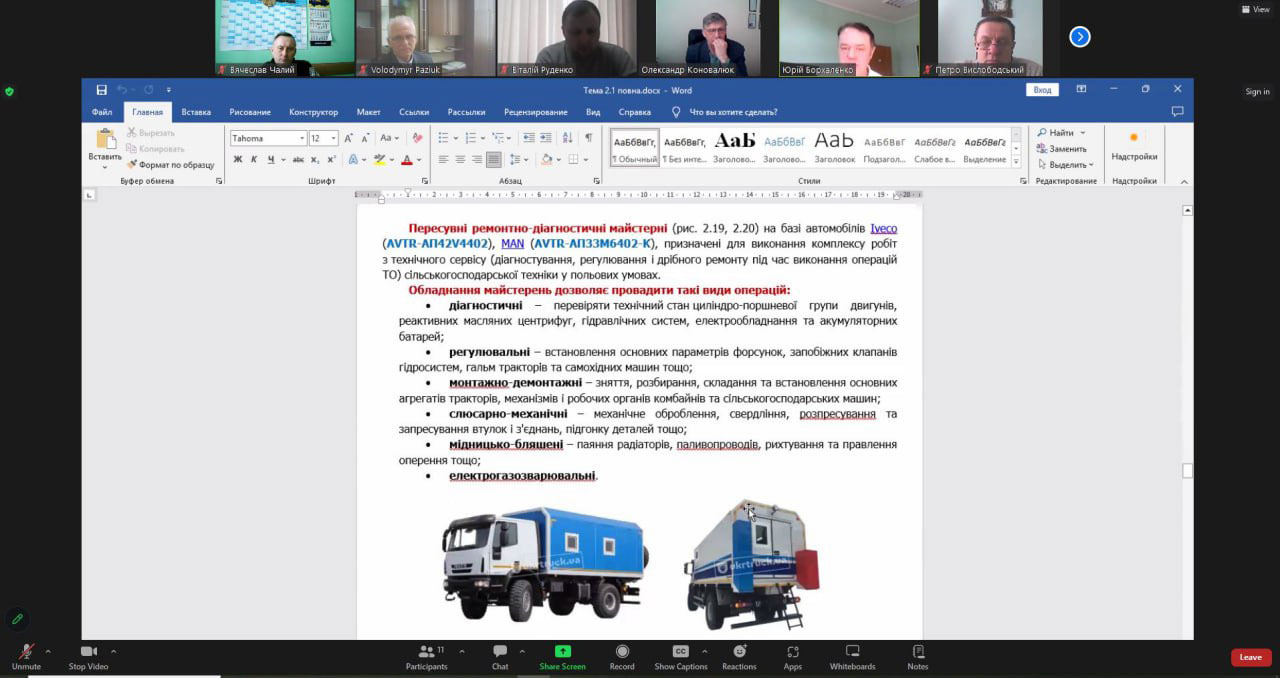1280x678 pixels.
Task: Open Zoom Whiteboards
Action: coord(852,657)
